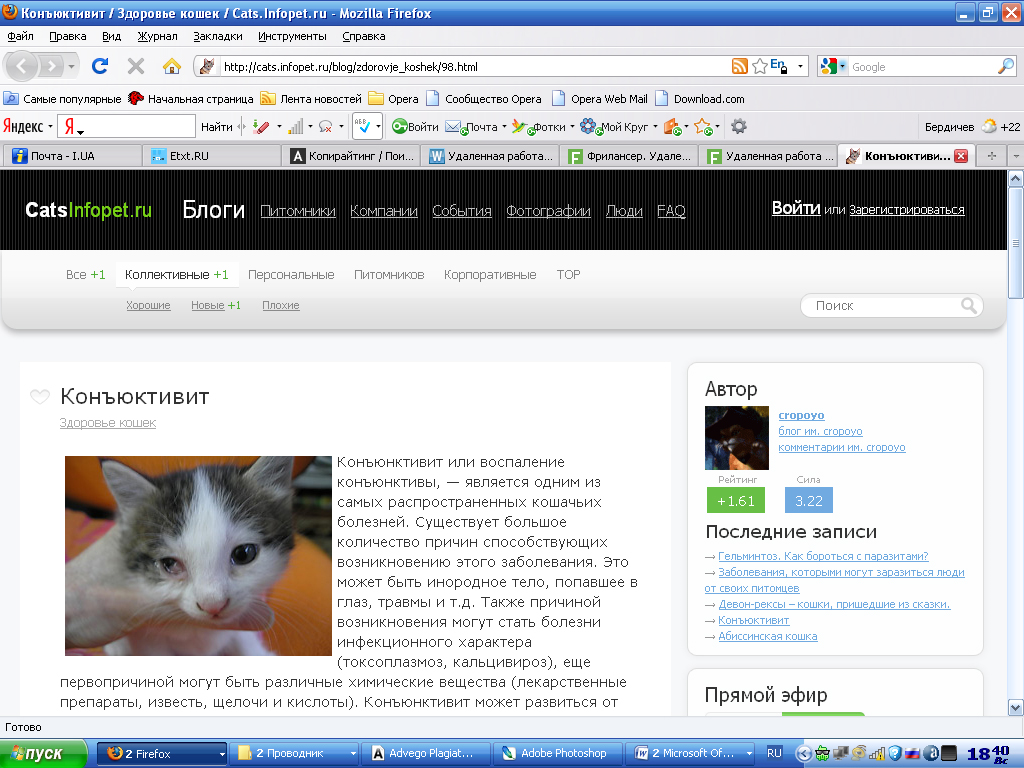Subscribe via the orange RSS feed icon
Image resolution: width=1024 pixels, height=768 pixels.
(x=739, y=66)
